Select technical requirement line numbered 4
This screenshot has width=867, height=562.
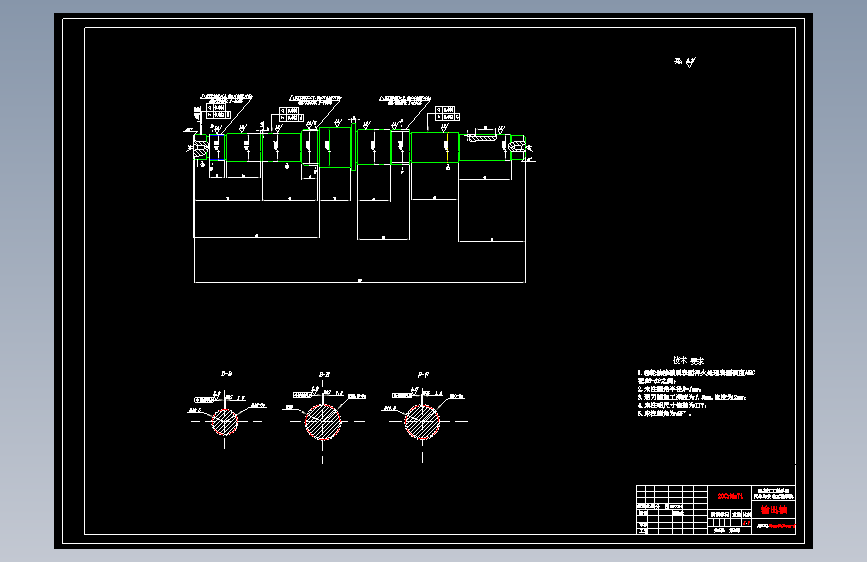[x=672, y=405]
